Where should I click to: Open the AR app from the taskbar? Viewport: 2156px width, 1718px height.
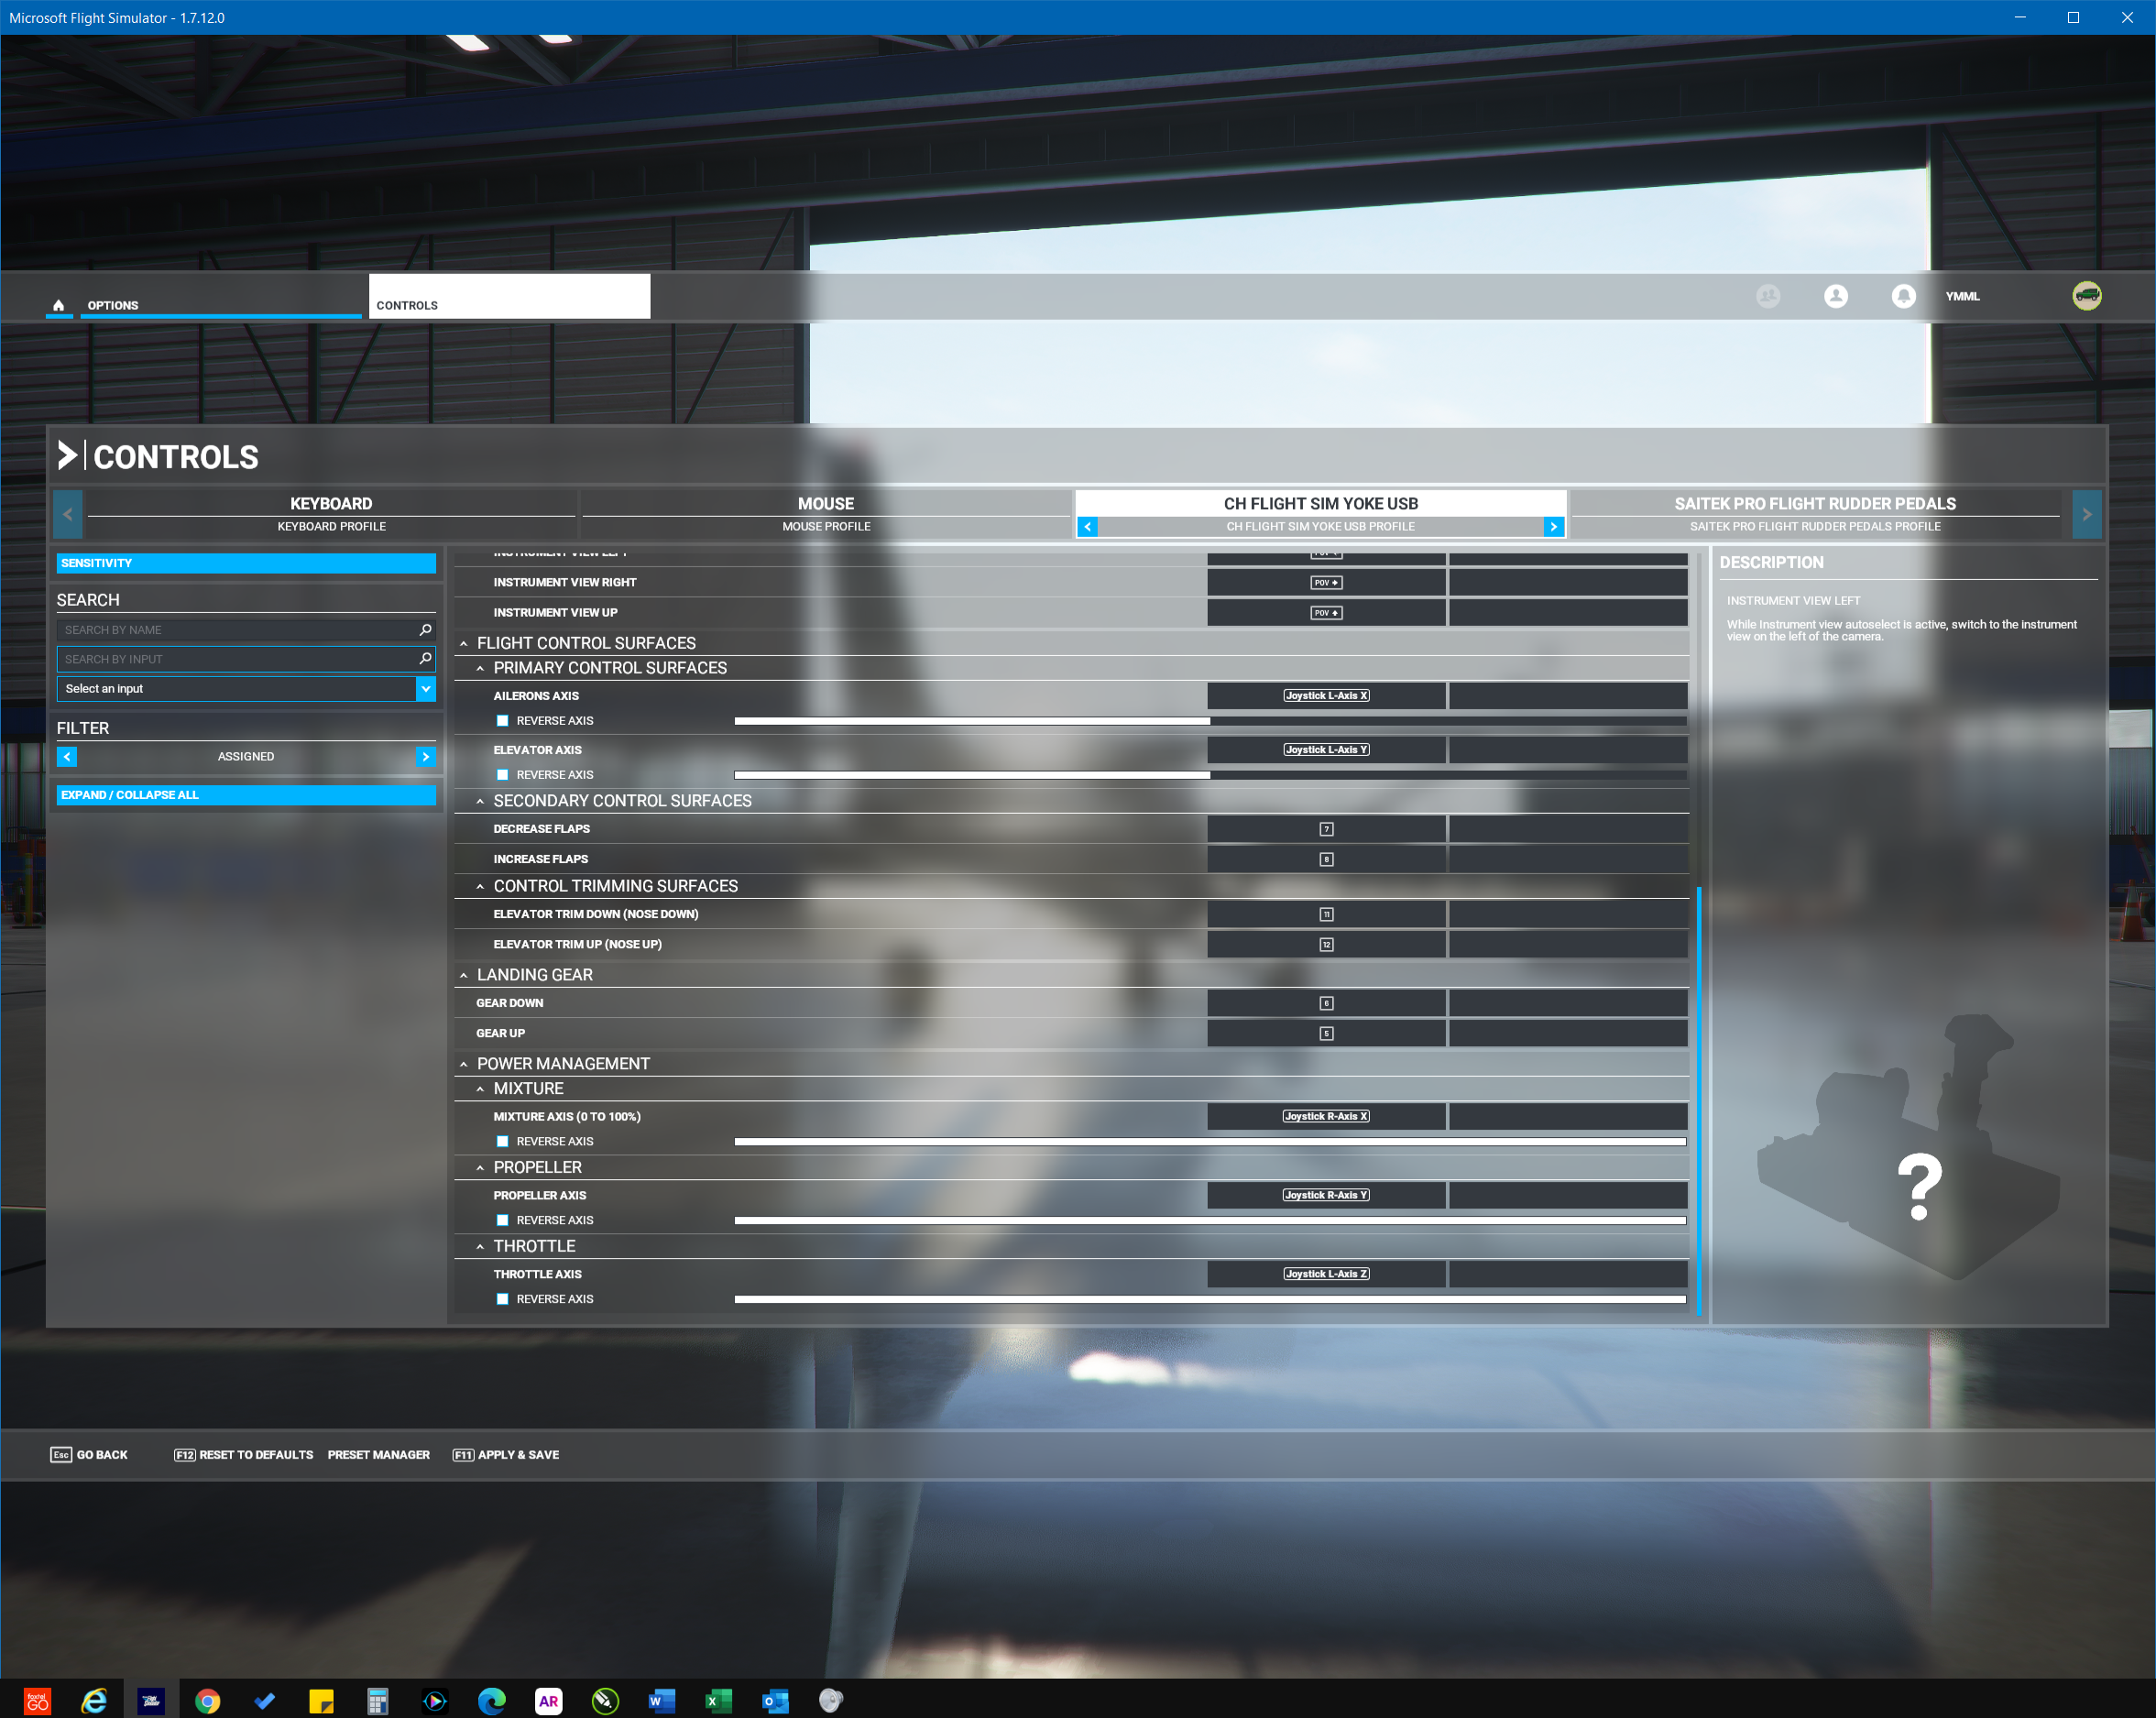[x=549, y=1700]
